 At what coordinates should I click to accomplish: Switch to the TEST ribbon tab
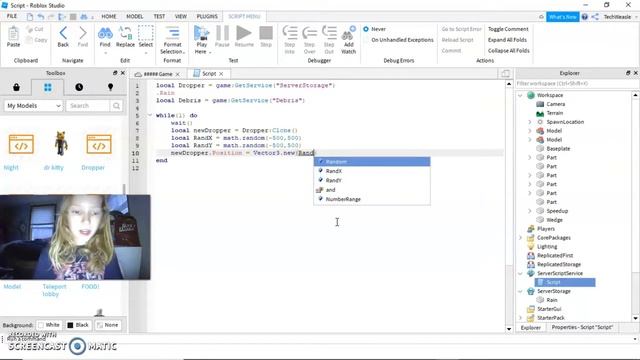159,16
